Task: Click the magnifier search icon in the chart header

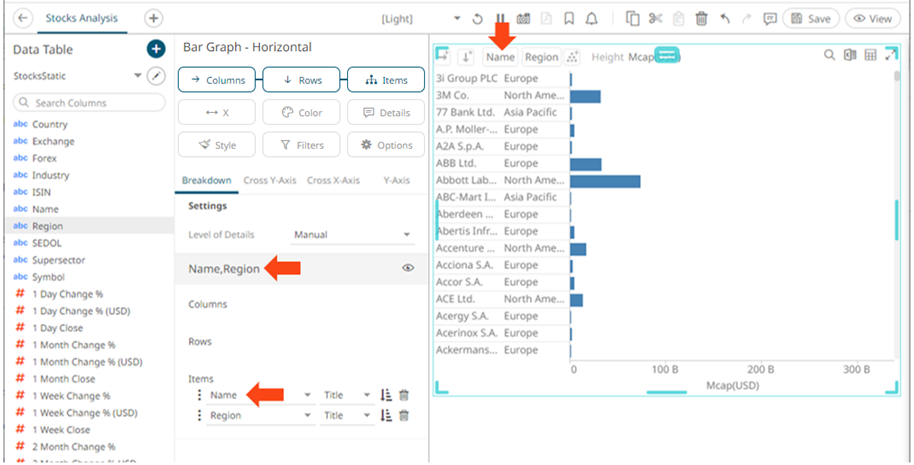Action: 829,56
